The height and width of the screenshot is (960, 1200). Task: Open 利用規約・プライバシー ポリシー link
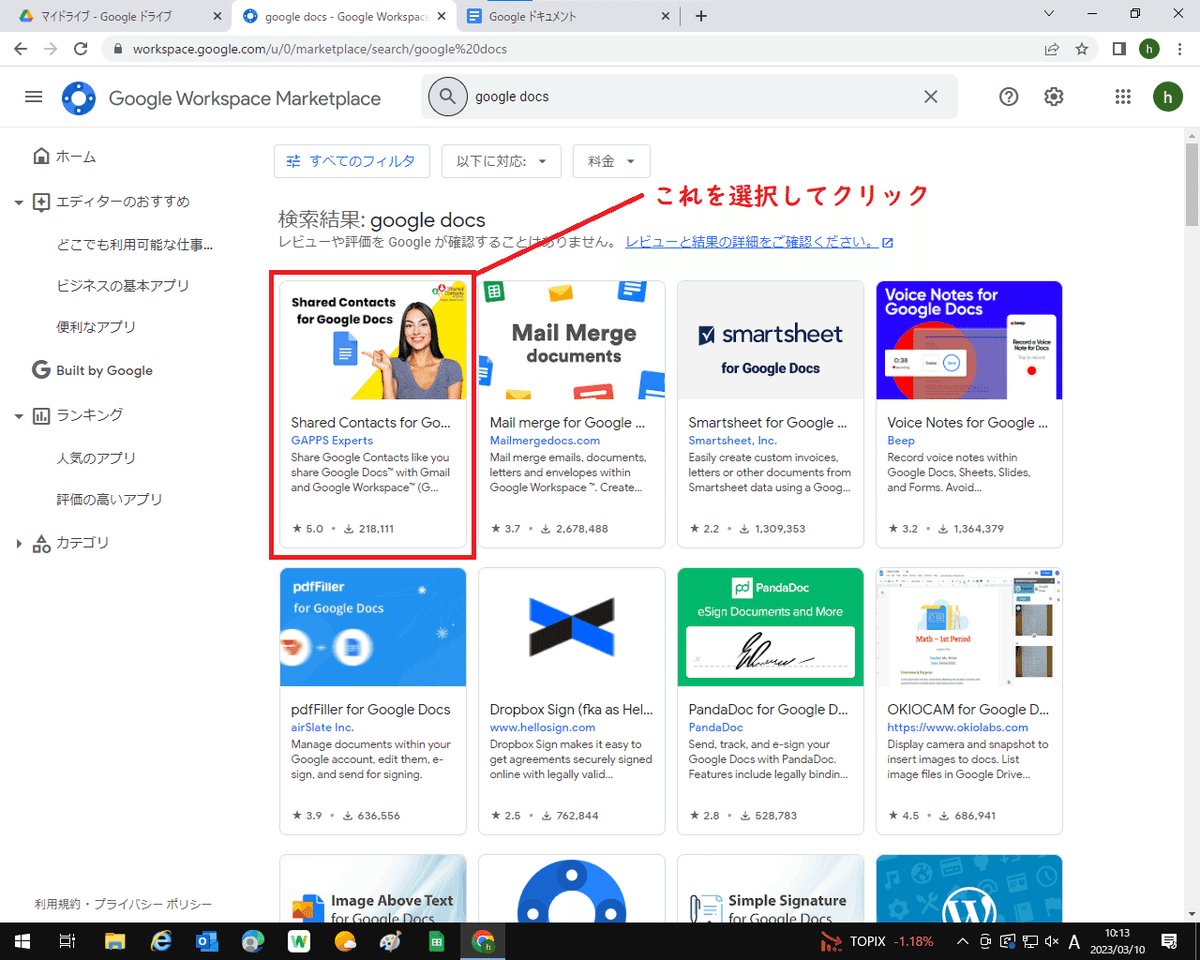point(123,904)
